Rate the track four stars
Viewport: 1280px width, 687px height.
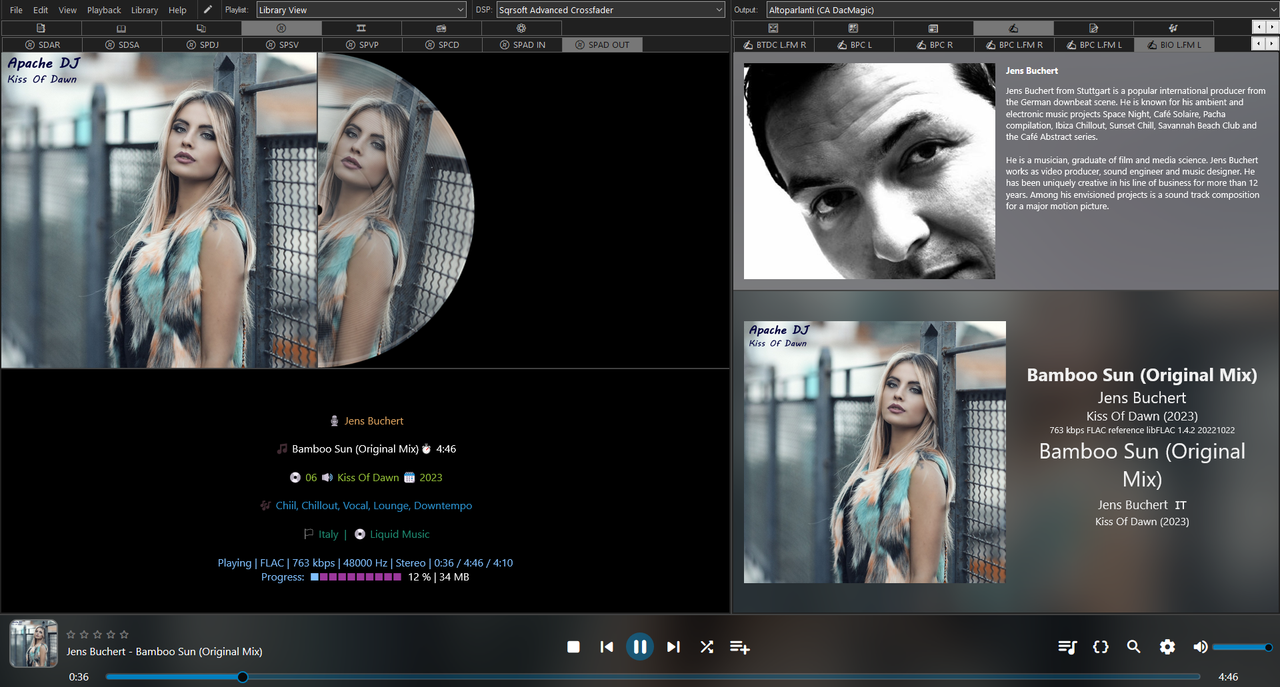coord(111,634)
